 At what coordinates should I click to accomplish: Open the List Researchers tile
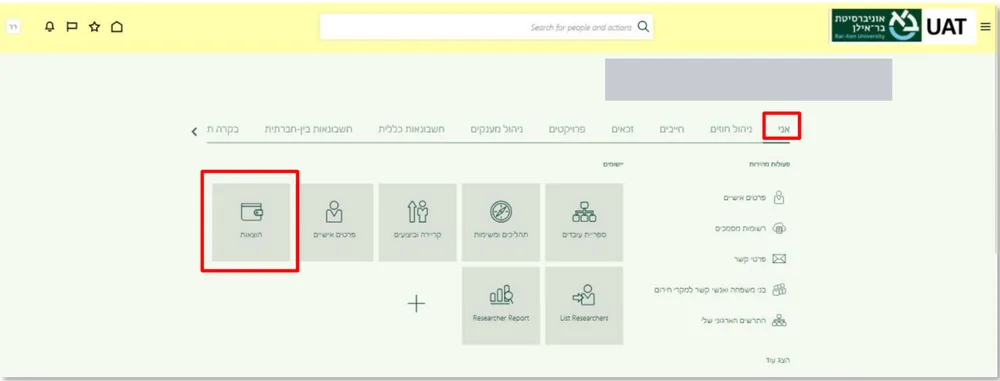pyautogui.click(x=584, y=306)
